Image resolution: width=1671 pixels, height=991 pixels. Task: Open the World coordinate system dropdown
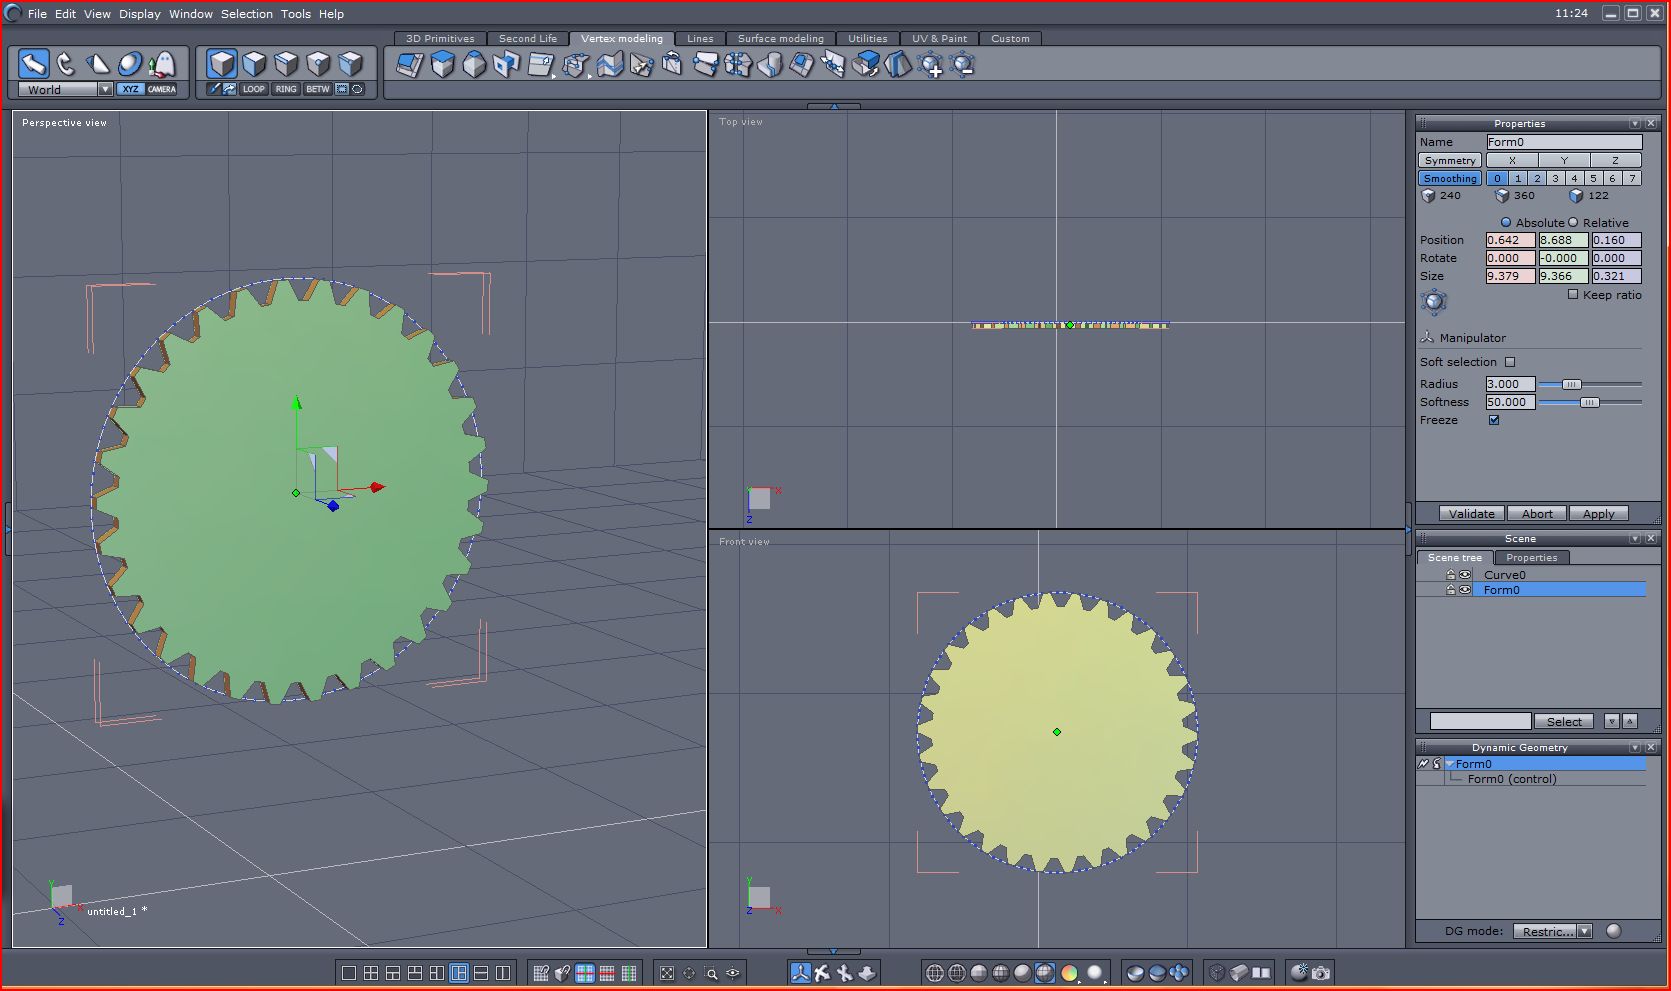(105, 90)
